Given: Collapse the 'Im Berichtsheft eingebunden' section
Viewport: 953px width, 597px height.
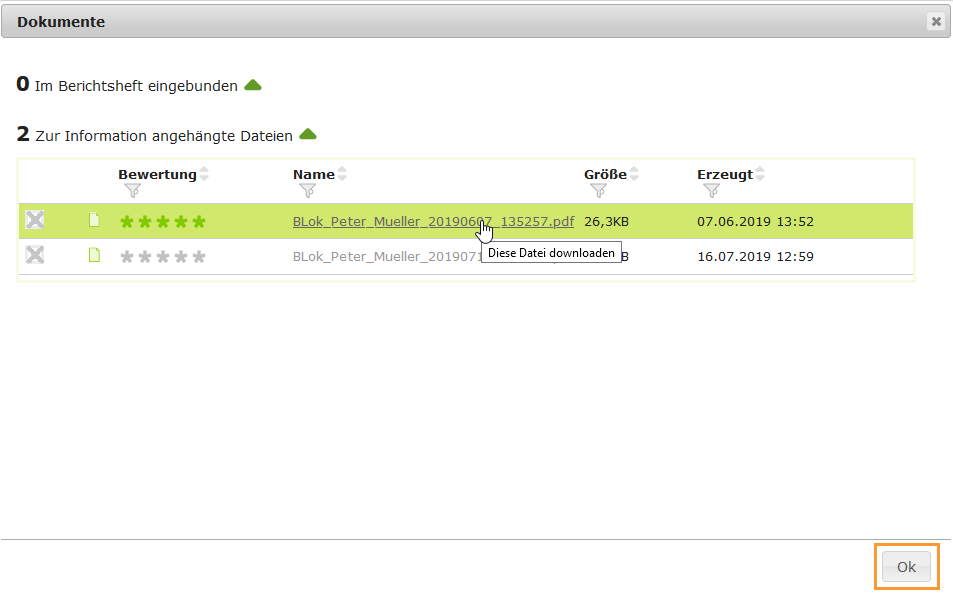Looking at the screenshot, I should pyautogui.click(x=253, y=86).
